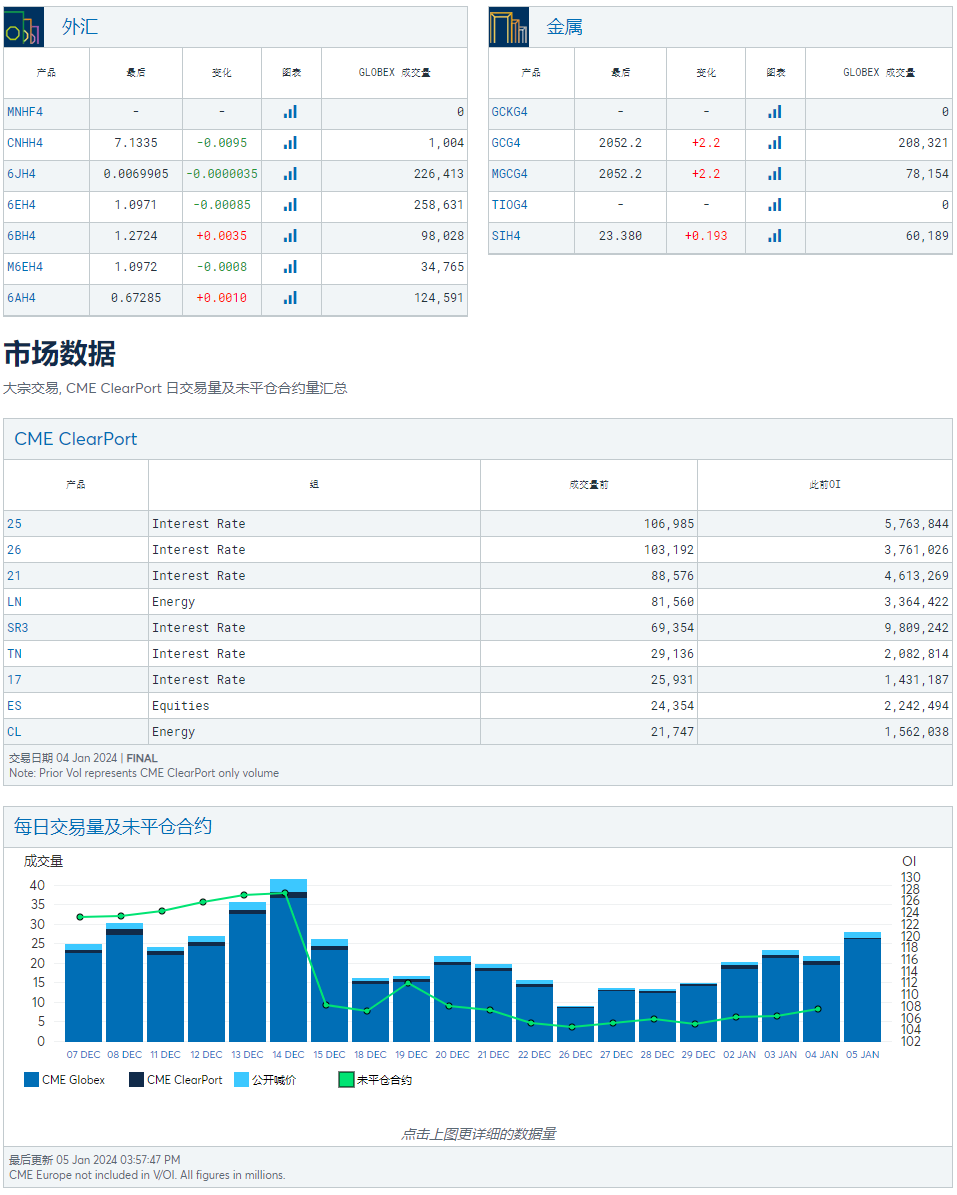
Task: Open ClearPort product 25 link
Action: pyautogui.click(x=14, y=524)
